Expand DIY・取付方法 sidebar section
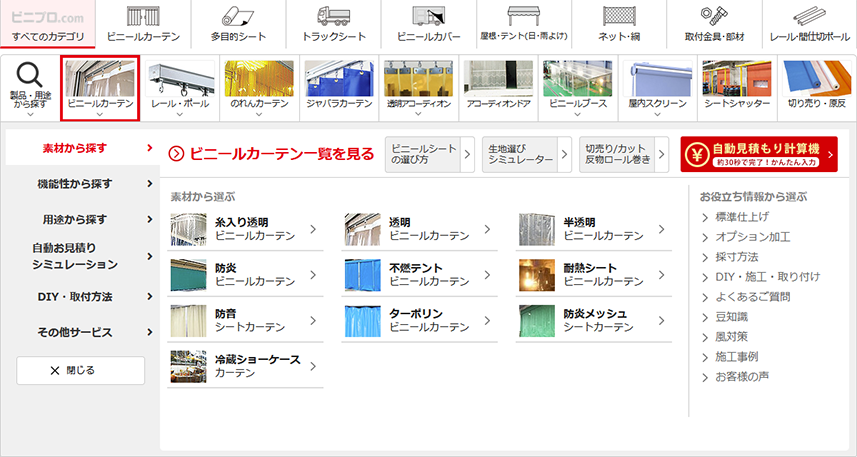Screen dimensions: 857x457 coord(83,297)
